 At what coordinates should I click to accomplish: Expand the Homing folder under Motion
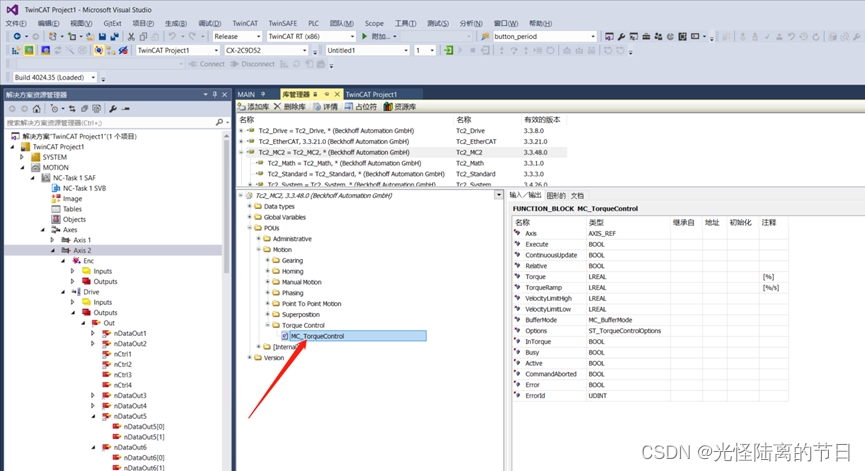[x=268, y=271]
